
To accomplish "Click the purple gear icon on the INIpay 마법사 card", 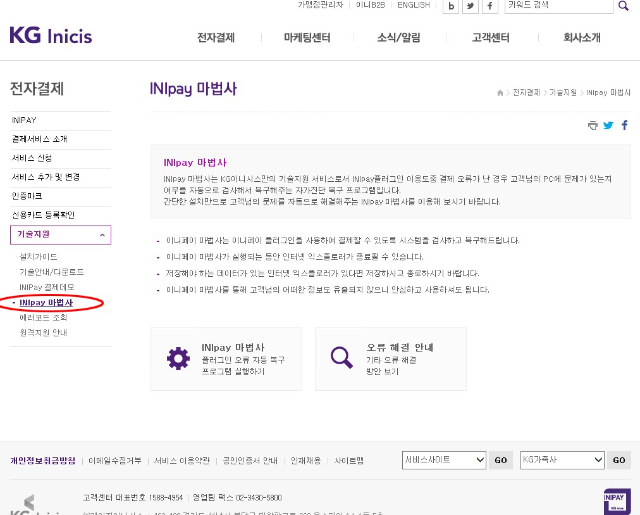I will point(178,359).
